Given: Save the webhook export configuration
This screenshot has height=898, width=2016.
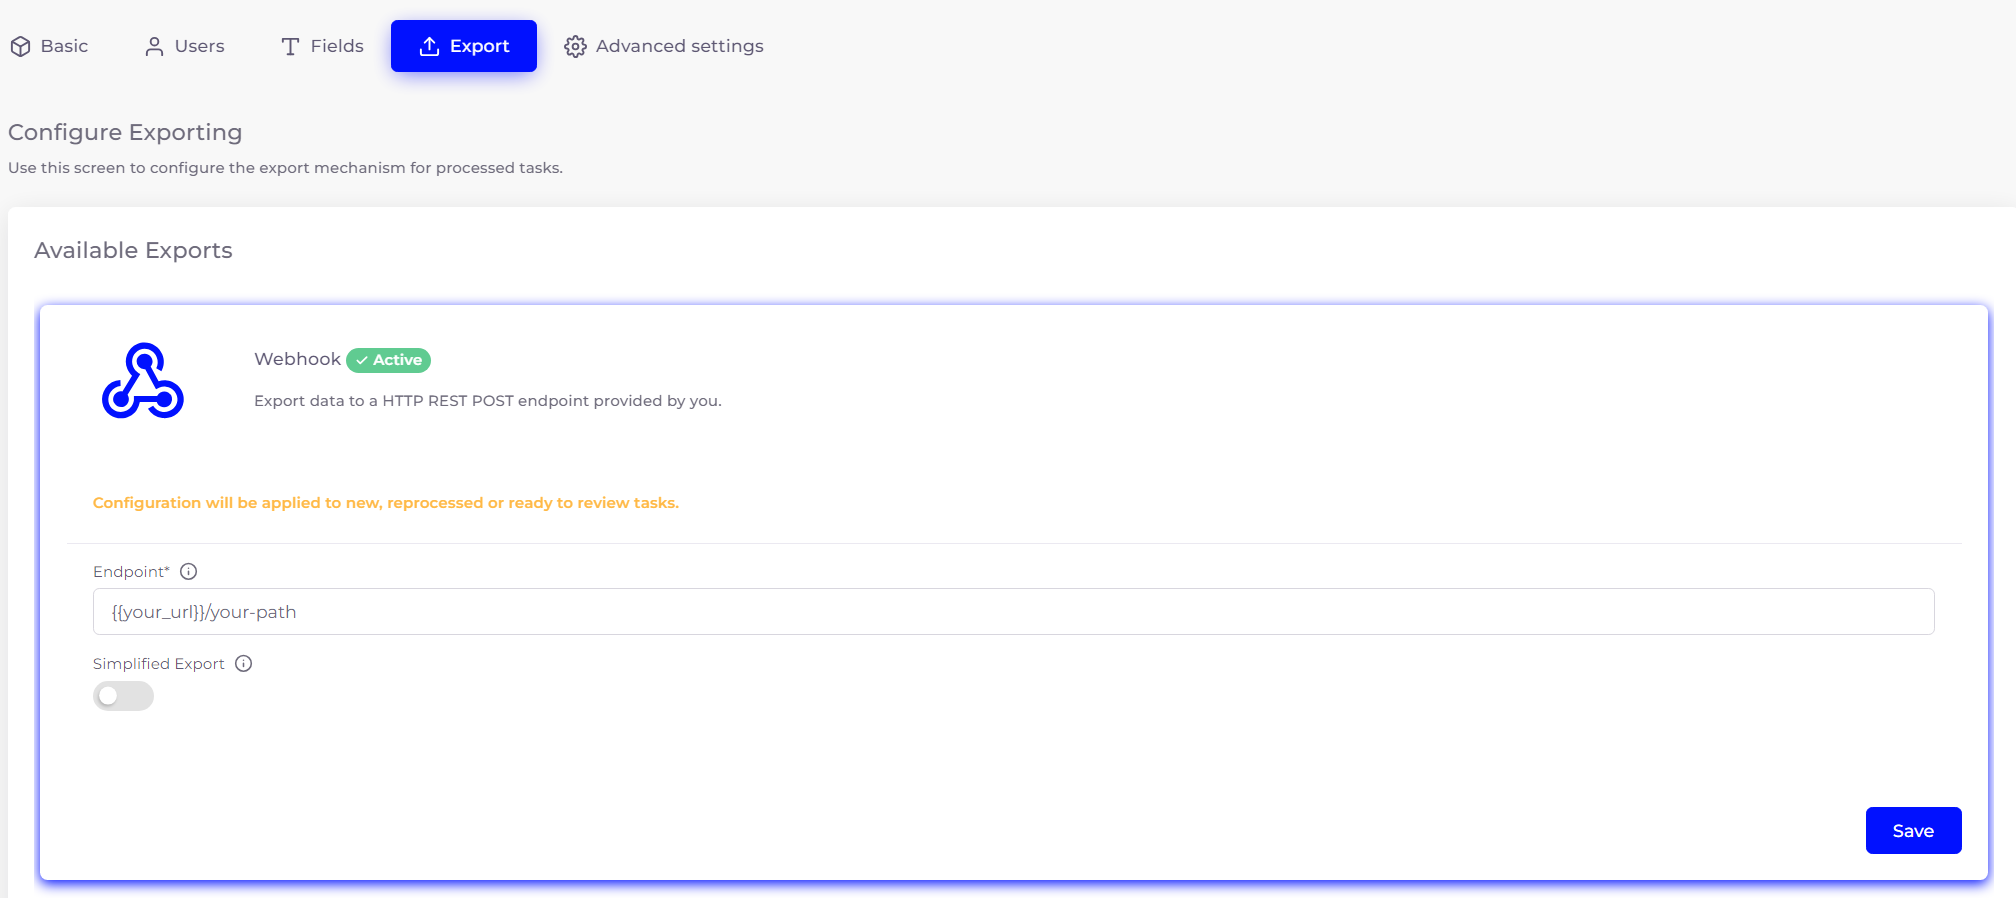Looking at the screenshot, I should pos(1912,831).
